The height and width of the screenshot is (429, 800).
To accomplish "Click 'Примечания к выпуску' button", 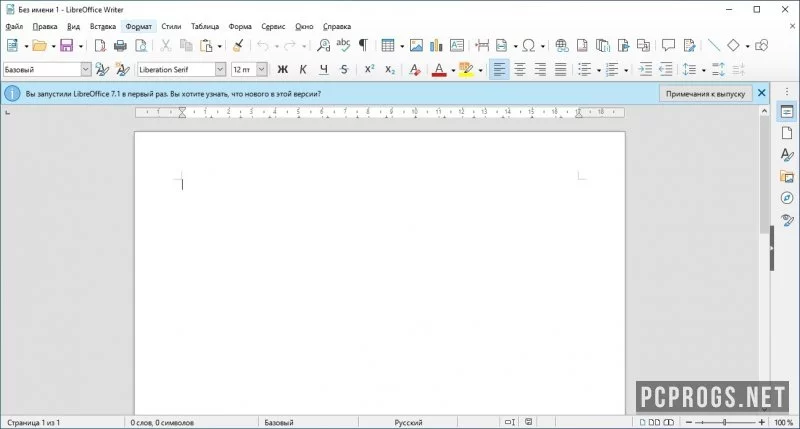I will point(705,94).
